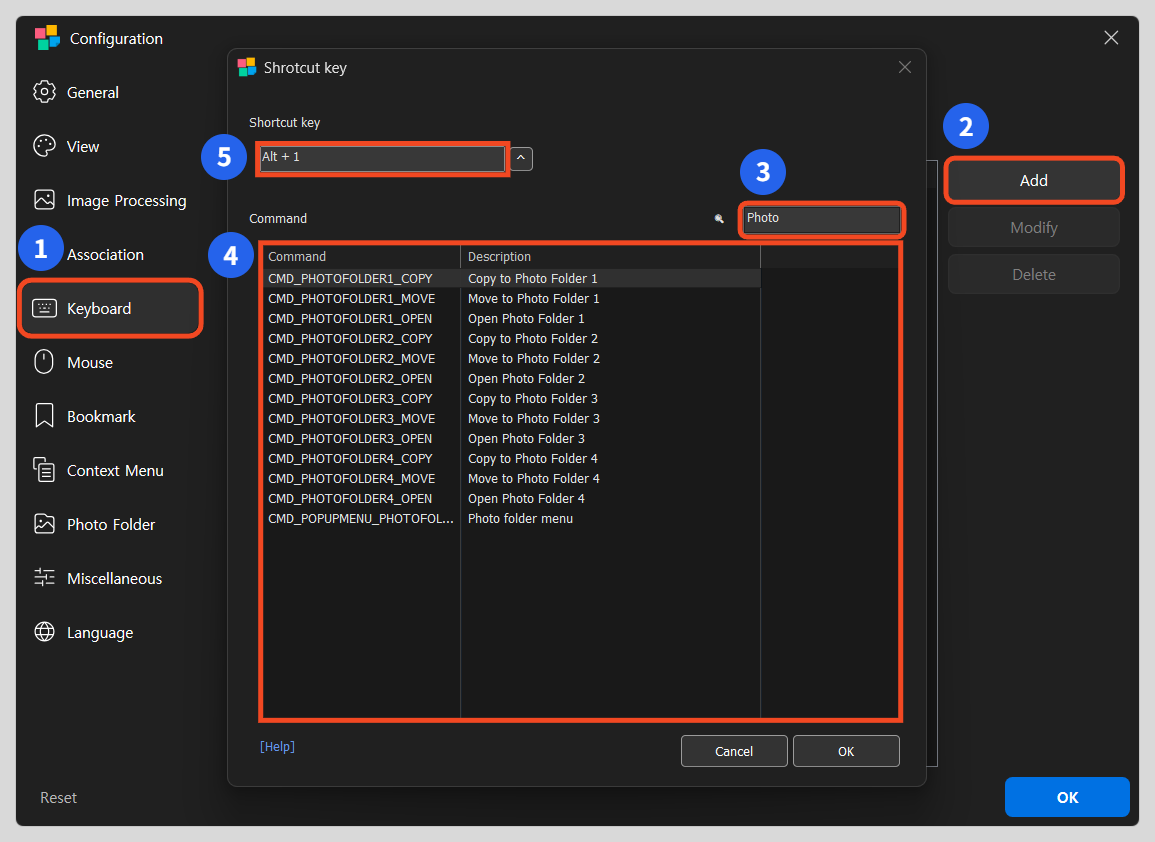
Task: Click the 'Photo folder menu' description
Action: [520, 519]
